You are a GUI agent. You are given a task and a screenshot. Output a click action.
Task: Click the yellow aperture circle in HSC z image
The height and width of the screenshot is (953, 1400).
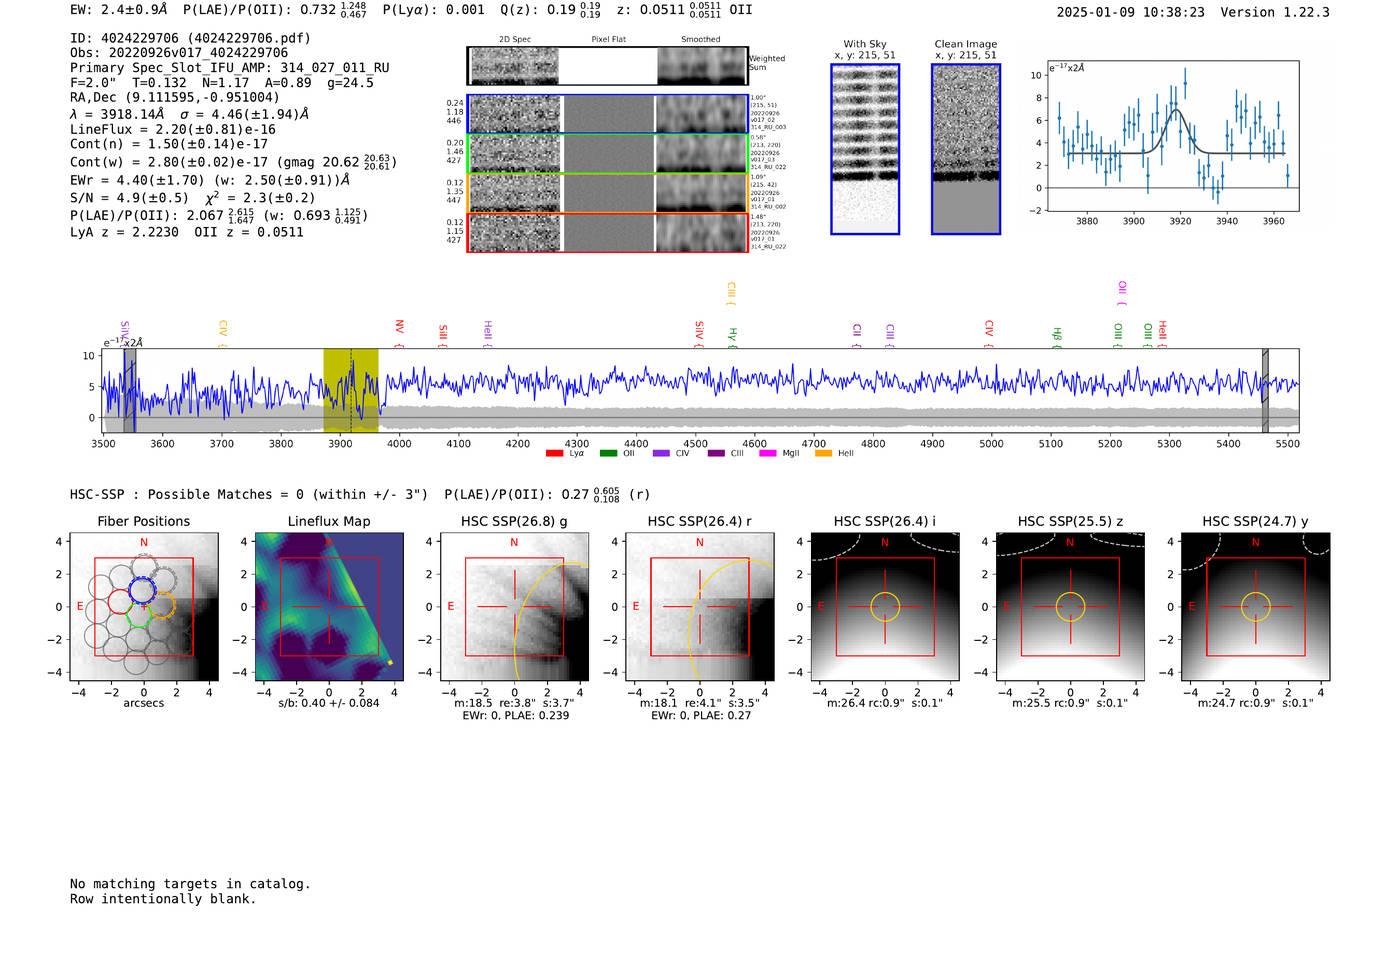(1070, 607)
